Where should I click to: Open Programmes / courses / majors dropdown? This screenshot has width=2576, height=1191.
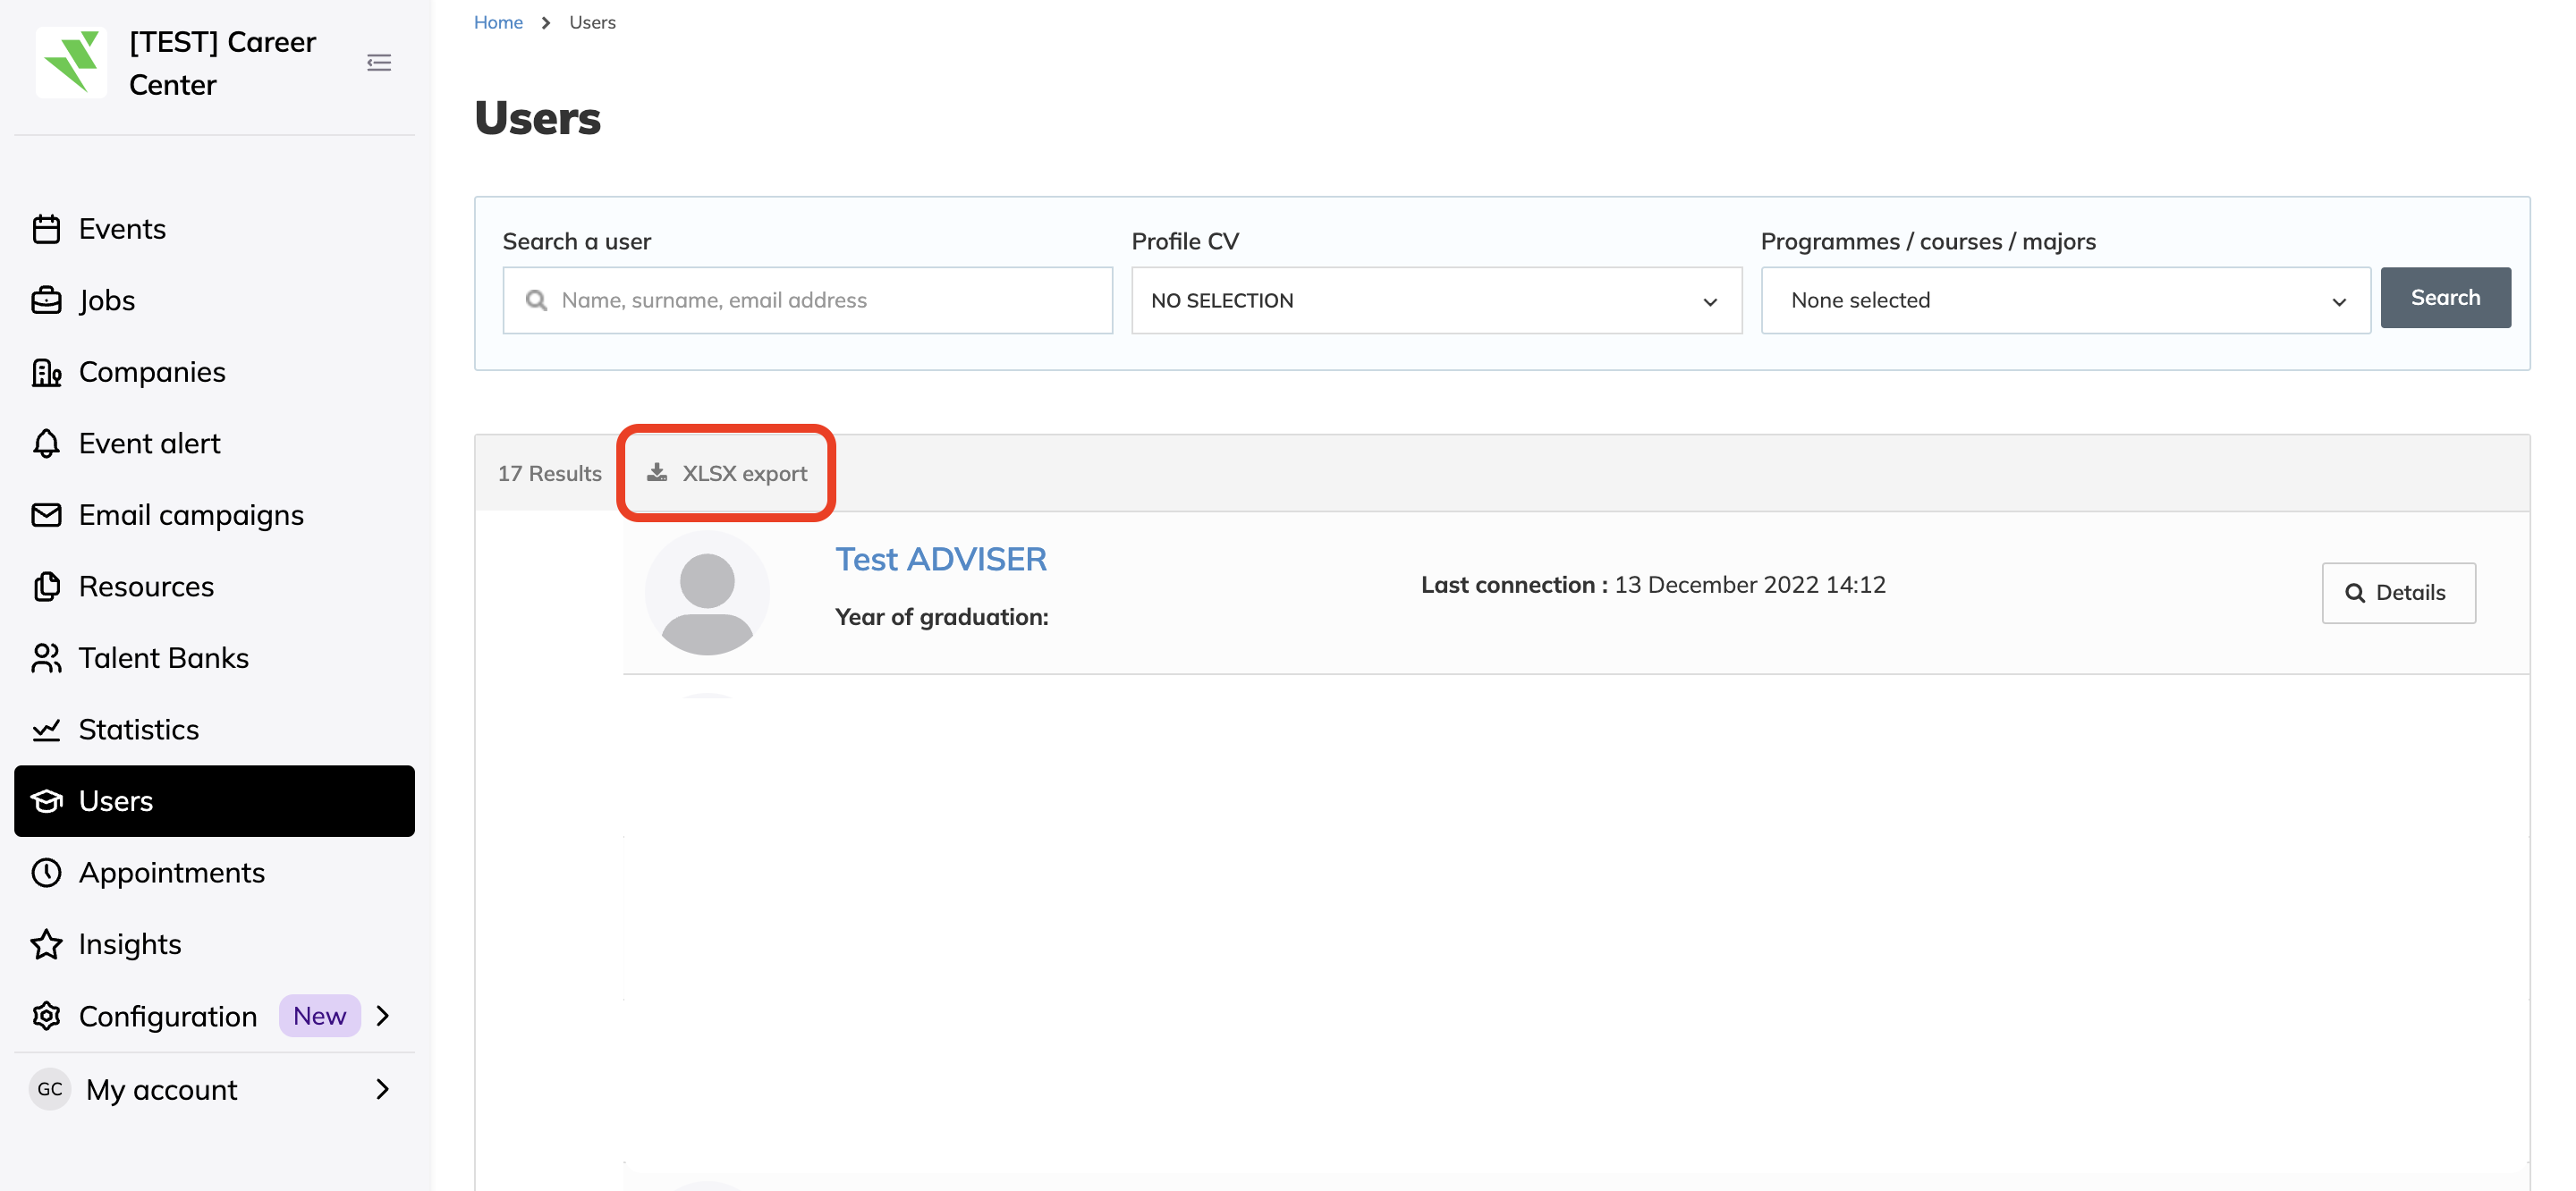pyautogui.click(x=2065, y=300)
